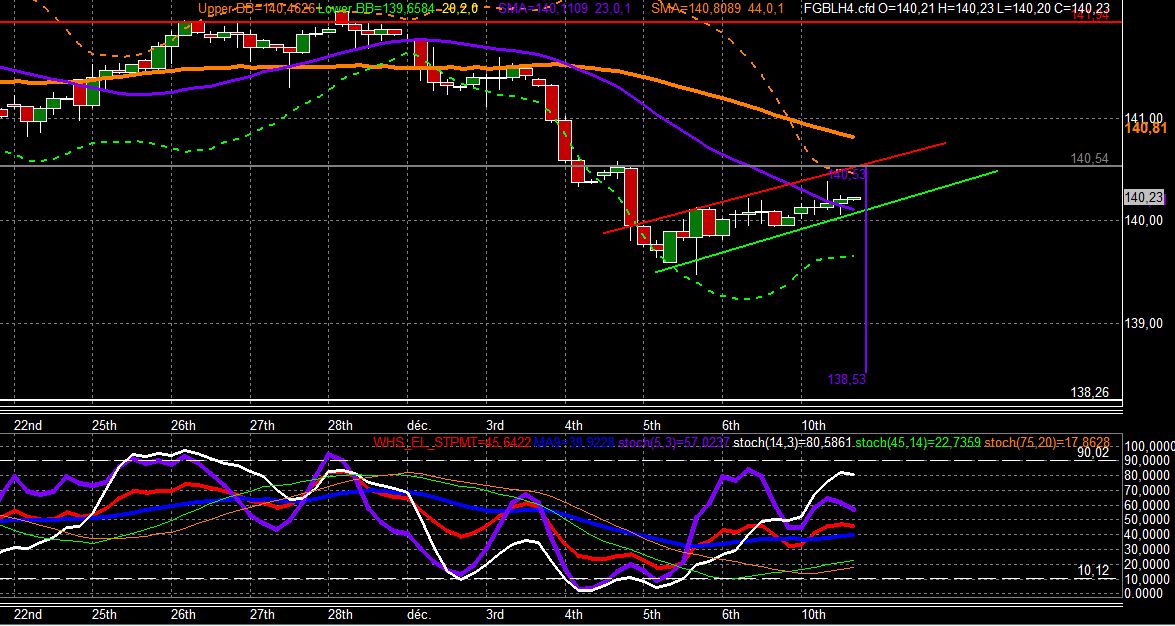Click the 10,12 oversold level label

point(1093,571)
